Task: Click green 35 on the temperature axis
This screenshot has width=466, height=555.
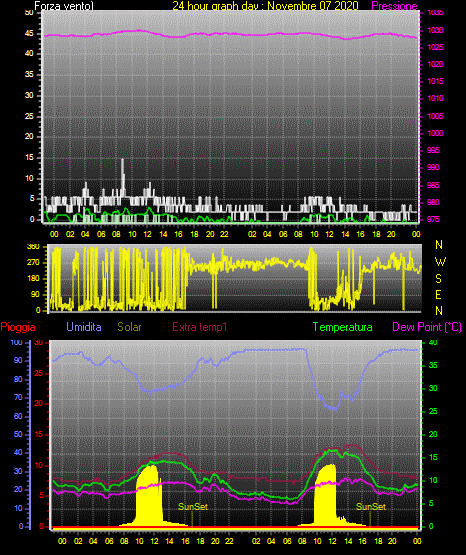Action: (433, 365)
